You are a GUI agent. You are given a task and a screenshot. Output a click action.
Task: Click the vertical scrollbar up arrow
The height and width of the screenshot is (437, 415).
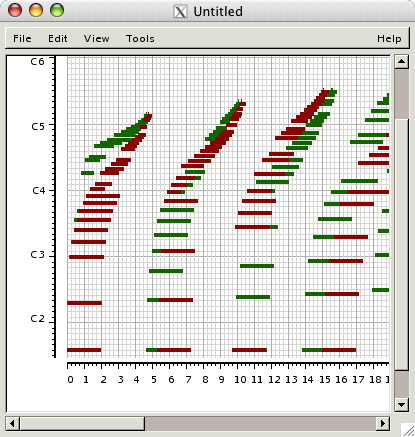click(x=401, y=62)
